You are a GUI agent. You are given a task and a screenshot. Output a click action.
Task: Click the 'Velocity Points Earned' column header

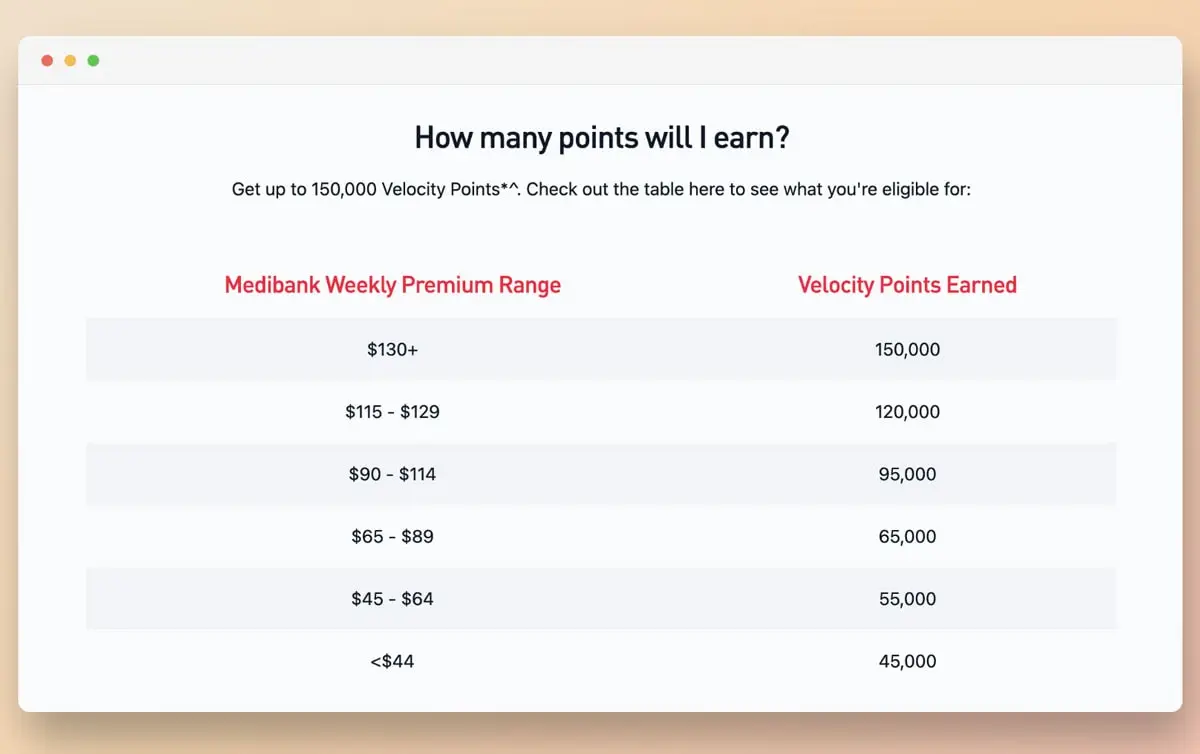point(907,285)
